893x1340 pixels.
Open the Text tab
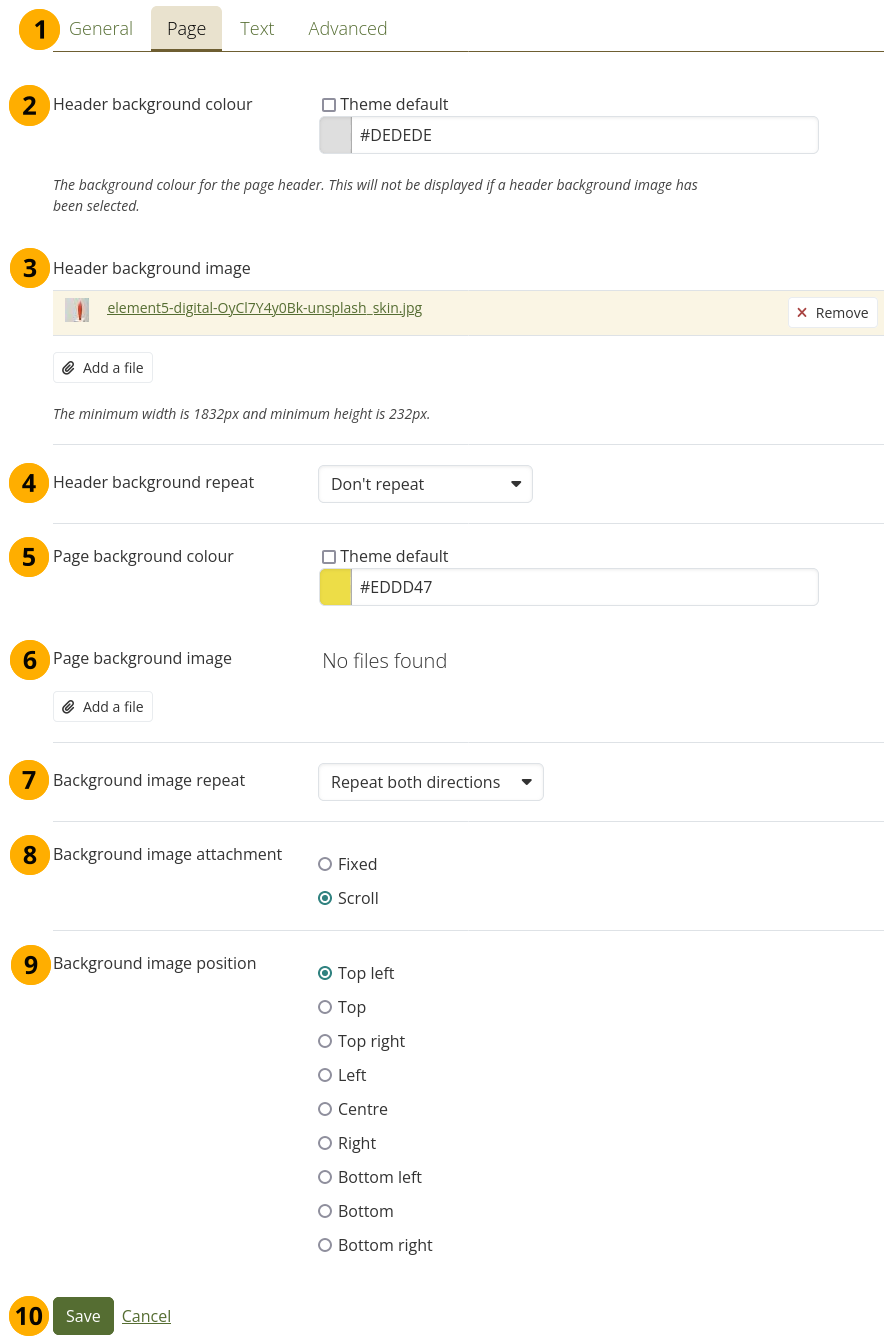(257, 29)
